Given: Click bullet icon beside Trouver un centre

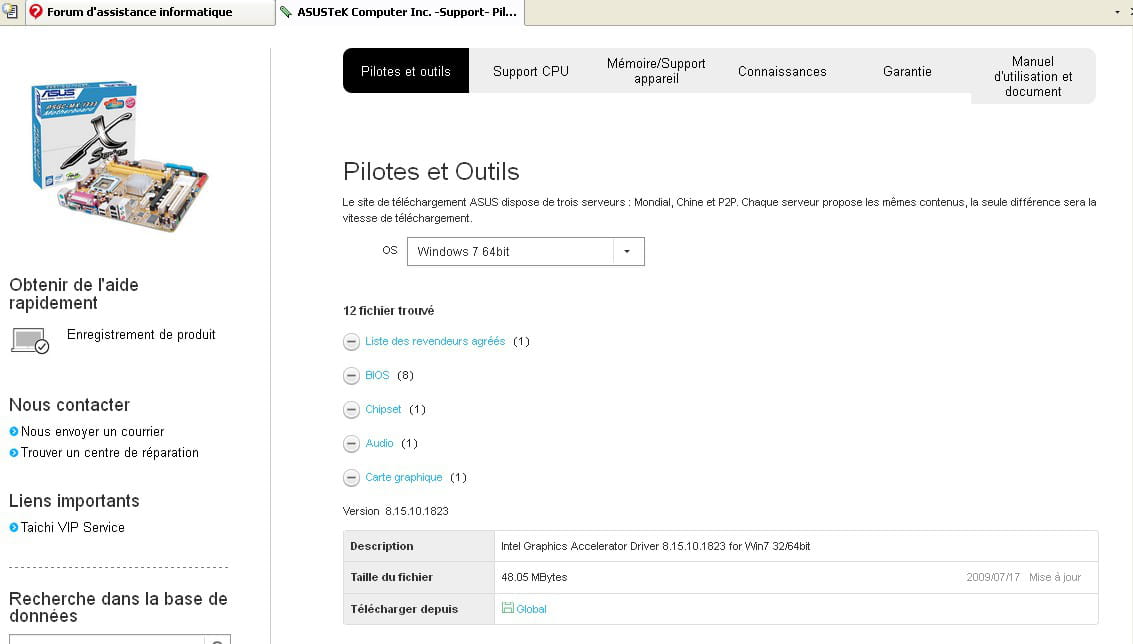Looking at the screenshot, I should [14, 452].
